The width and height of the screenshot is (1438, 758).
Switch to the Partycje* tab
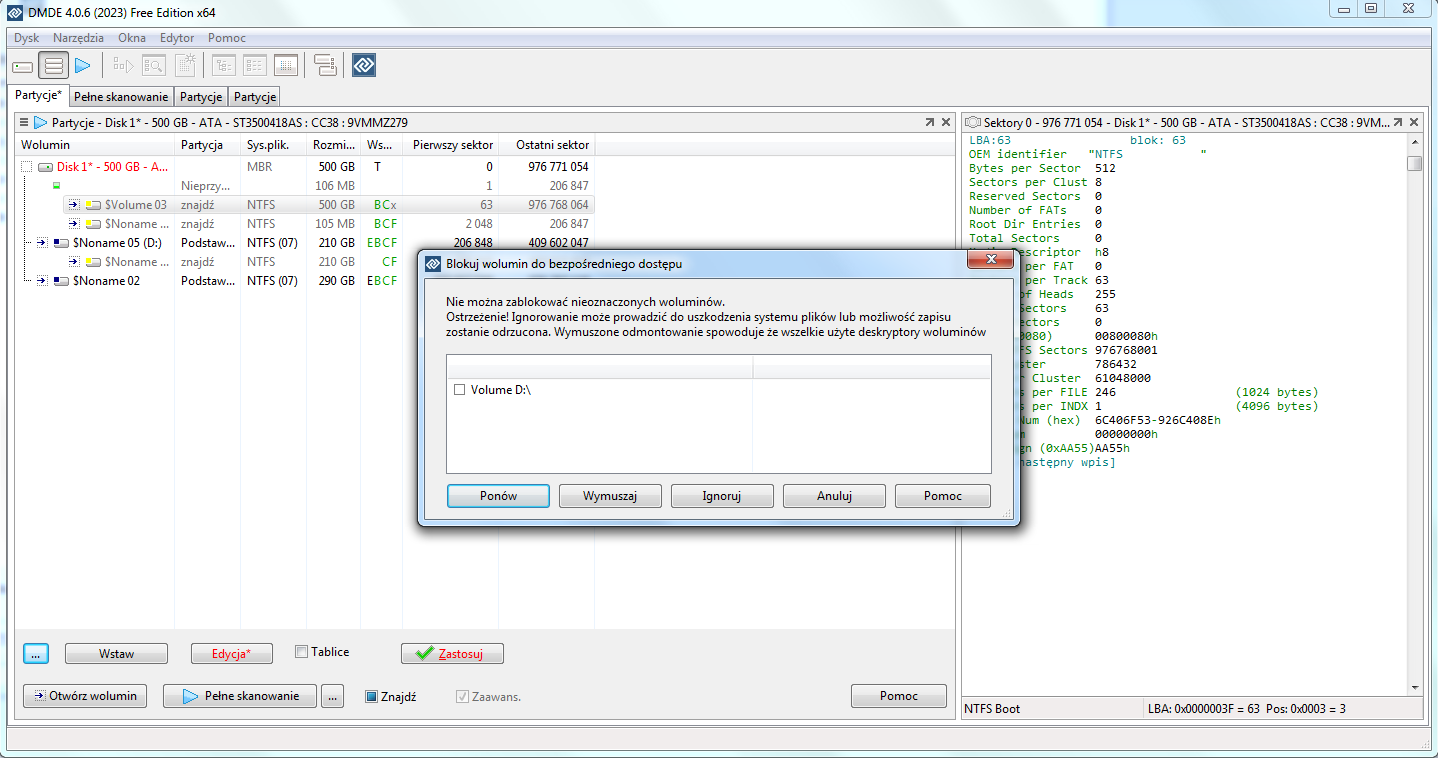tap(38, 96)
